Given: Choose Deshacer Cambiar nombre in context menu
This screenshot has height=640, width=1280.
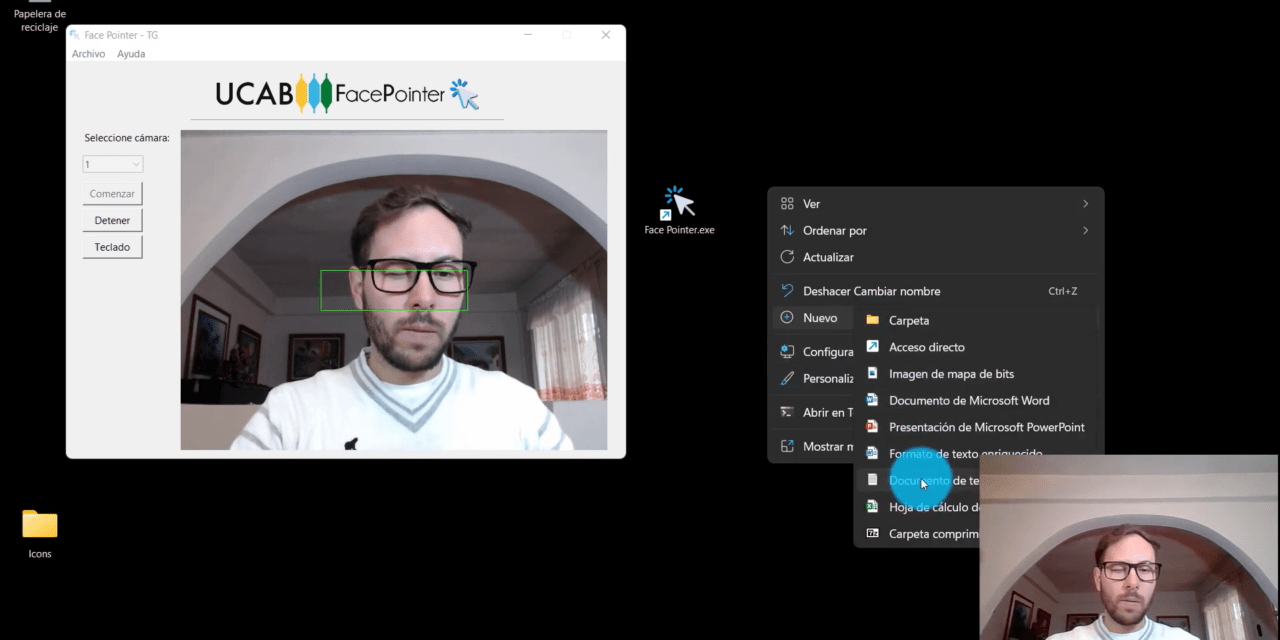Looking at the screenshot, I should pyautogui.click(x=871, y=291).
